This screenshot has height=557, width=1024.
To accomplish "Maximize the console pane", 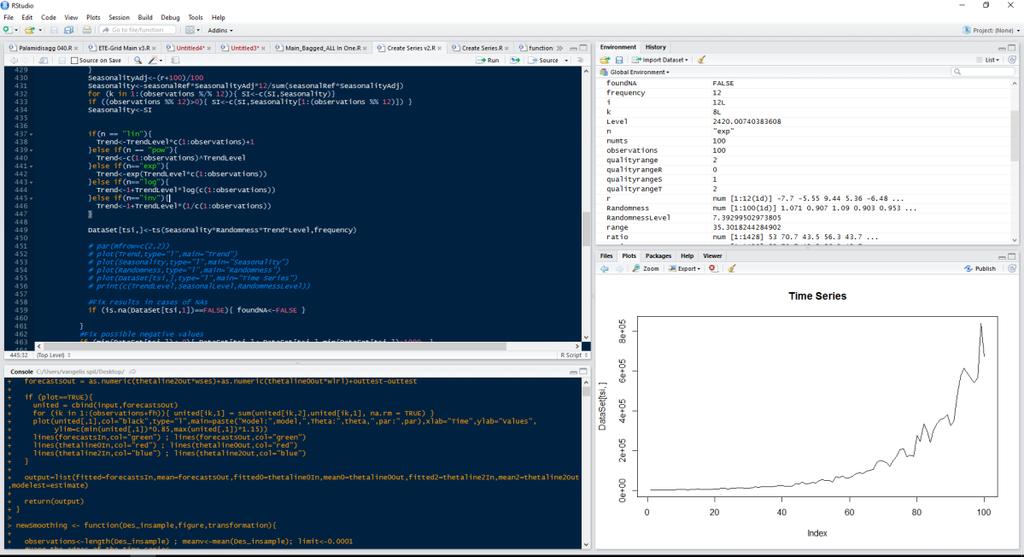I will point(583,372).
